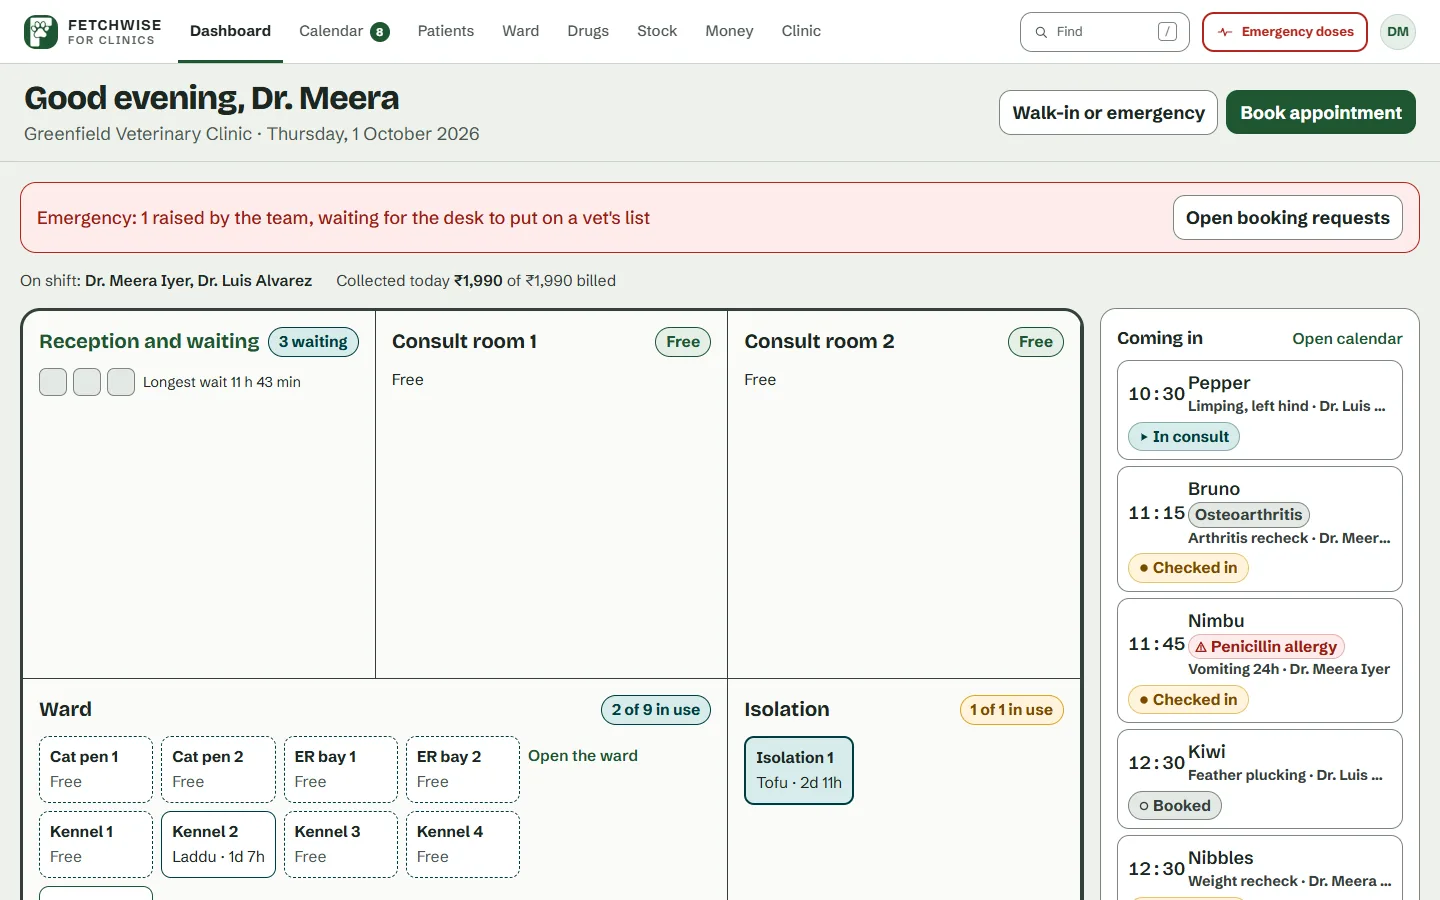The height and width of the screenshot is (900, 1440).
Task: Click the Calendar badge showing 8
Action: click(x=380, y=32)
